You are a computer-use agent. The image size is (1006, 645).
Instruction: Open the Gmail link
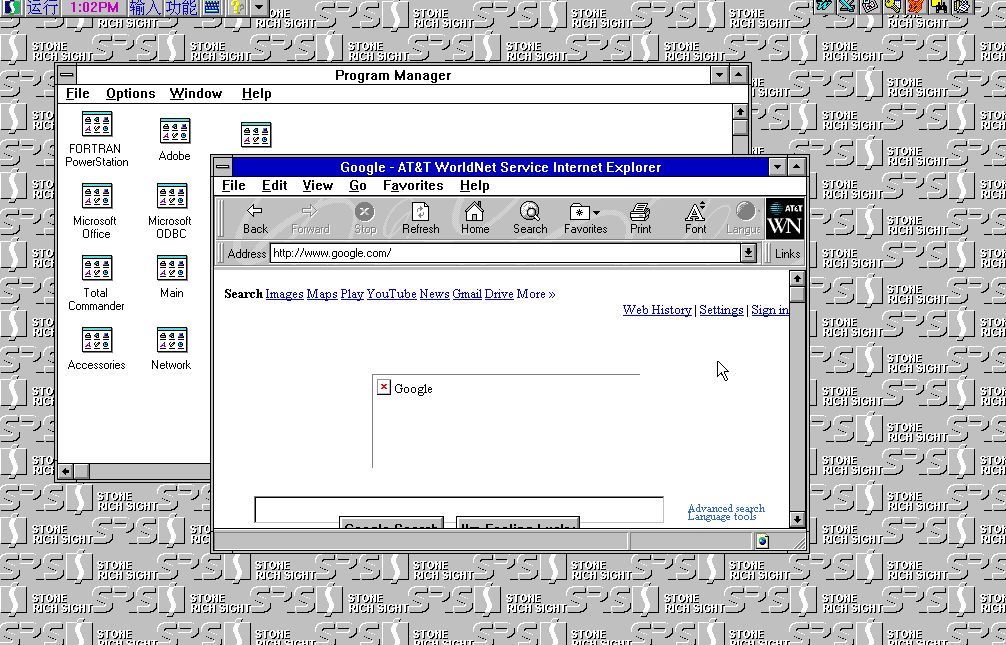tap(467, 294)
